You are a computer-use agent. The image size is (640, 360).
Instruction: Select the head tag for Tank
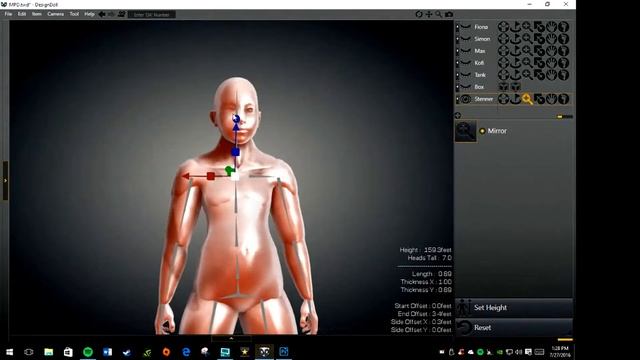point(563,75)
